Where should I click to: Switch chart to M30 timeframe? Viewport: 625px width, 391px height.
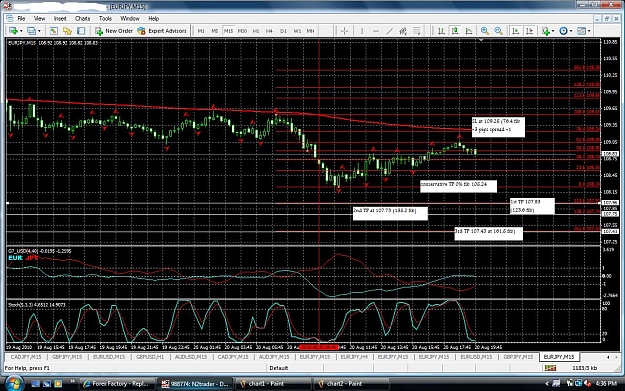pyautogui.click(x=242, y=31)
